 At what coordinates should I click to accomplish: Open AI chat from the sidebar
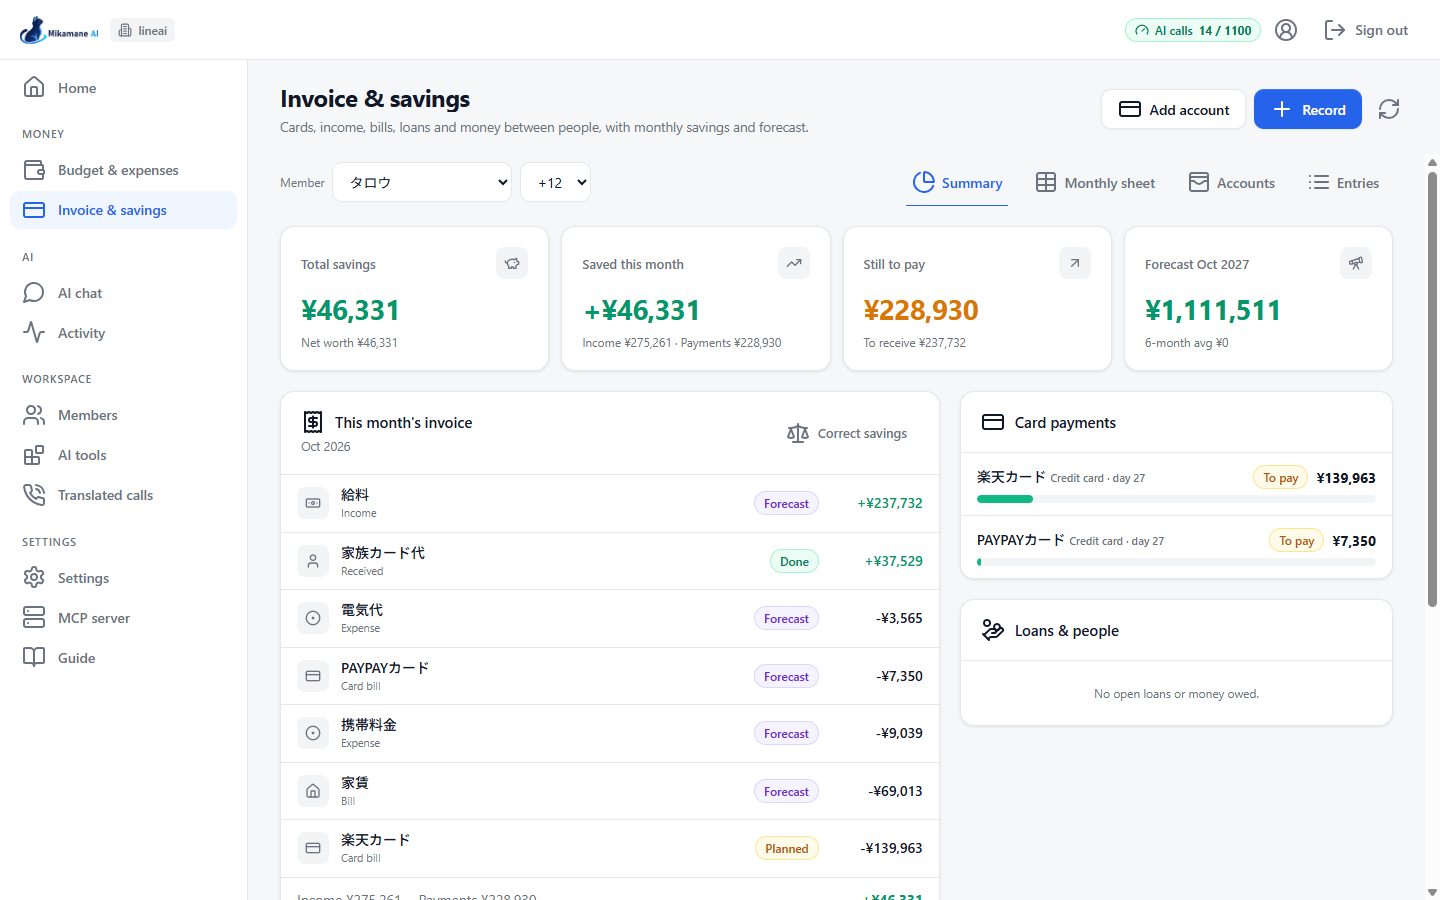123,293
